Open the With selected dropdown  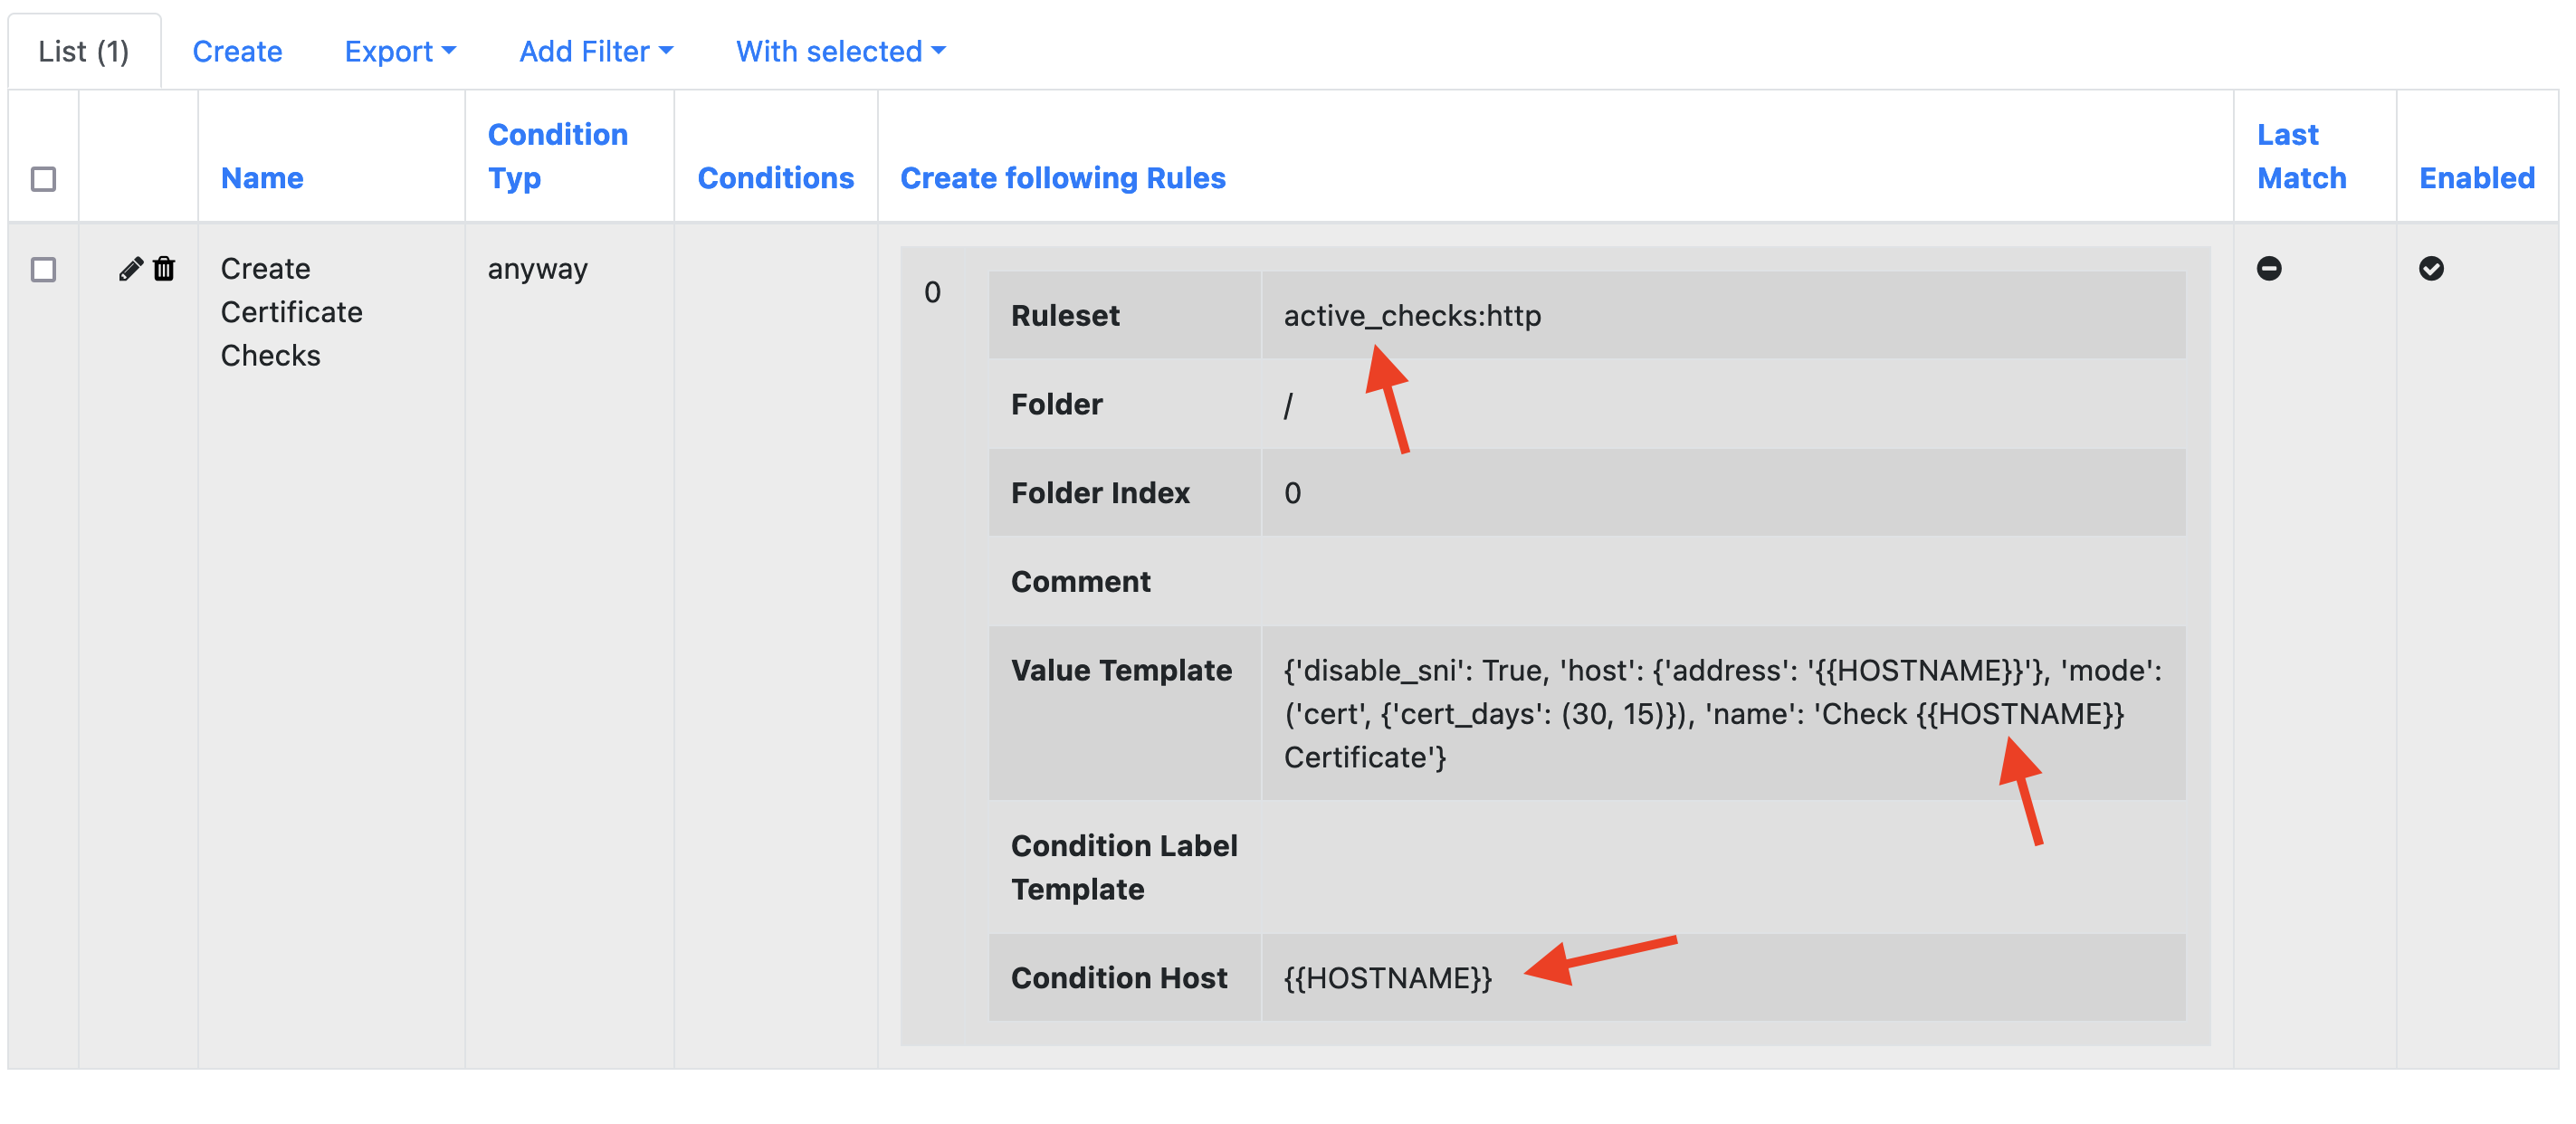point(840,51)
